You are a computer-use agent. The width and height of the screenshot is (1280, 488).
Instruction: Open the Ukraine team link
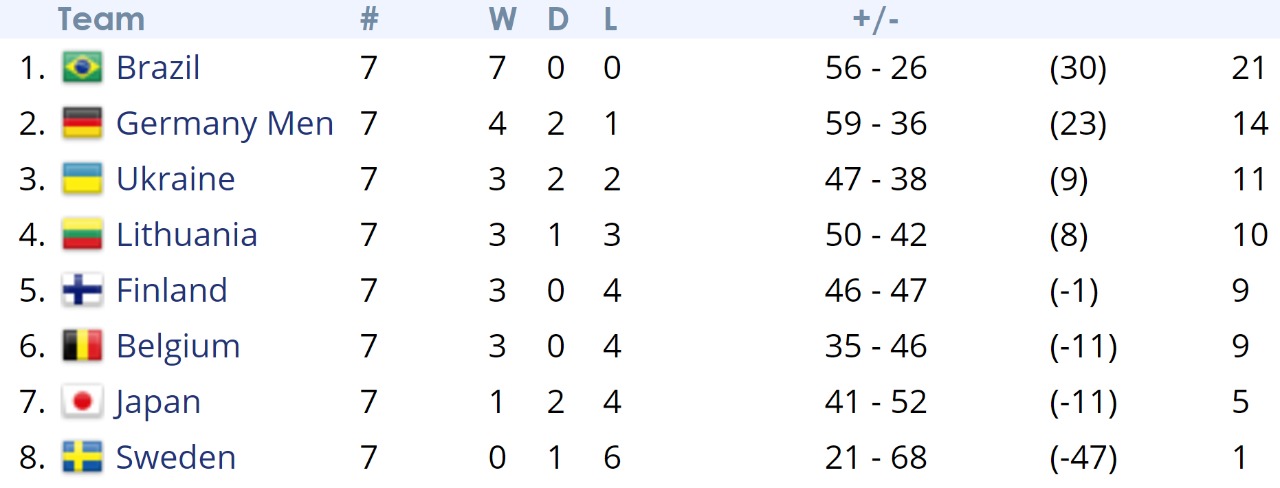click(176, 179)
